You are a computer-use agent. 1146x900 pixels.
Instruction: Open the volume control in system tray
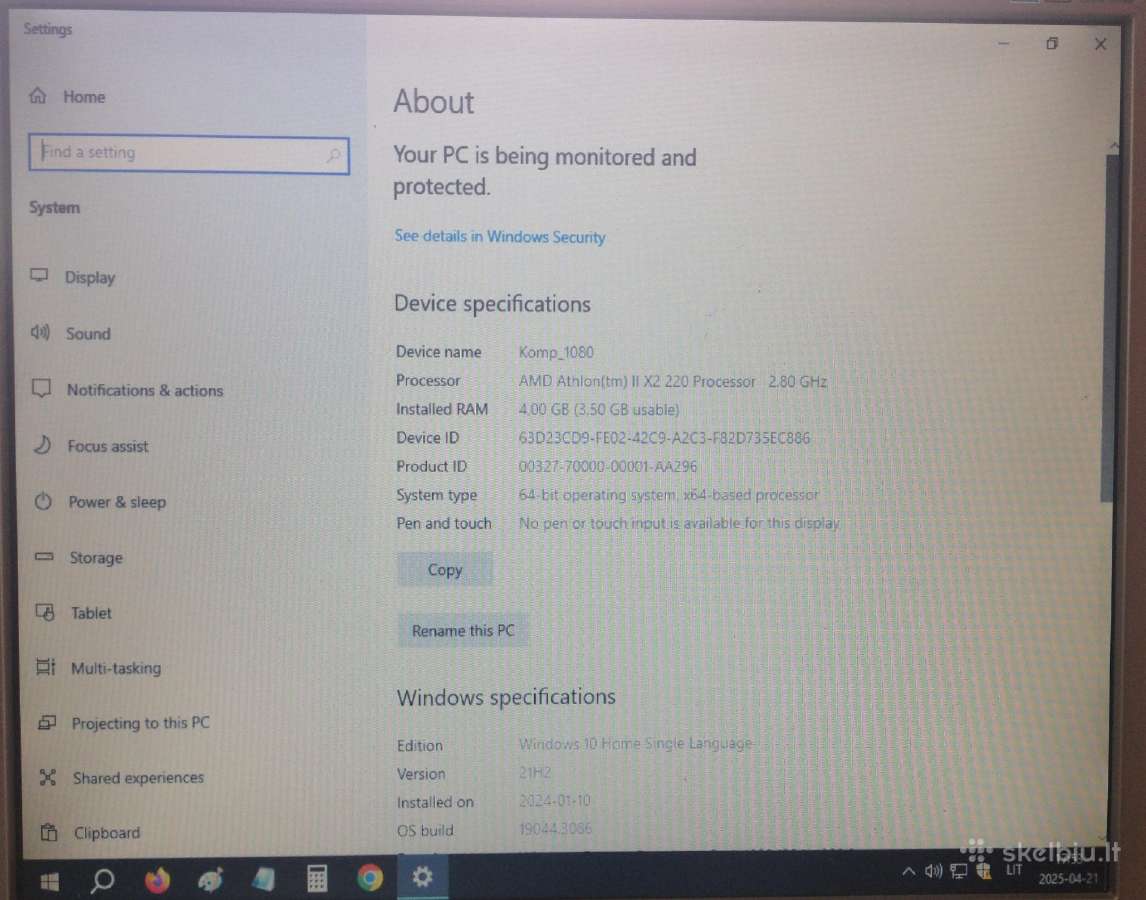(933, 871)
